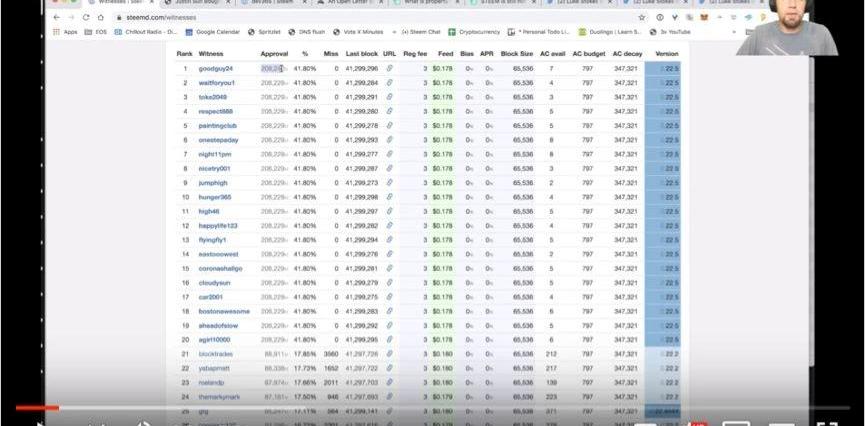The height and width of the screenshot is (426, 865).
Task: Click URL chain icon in blocktrades row
Action: [389, 354]
